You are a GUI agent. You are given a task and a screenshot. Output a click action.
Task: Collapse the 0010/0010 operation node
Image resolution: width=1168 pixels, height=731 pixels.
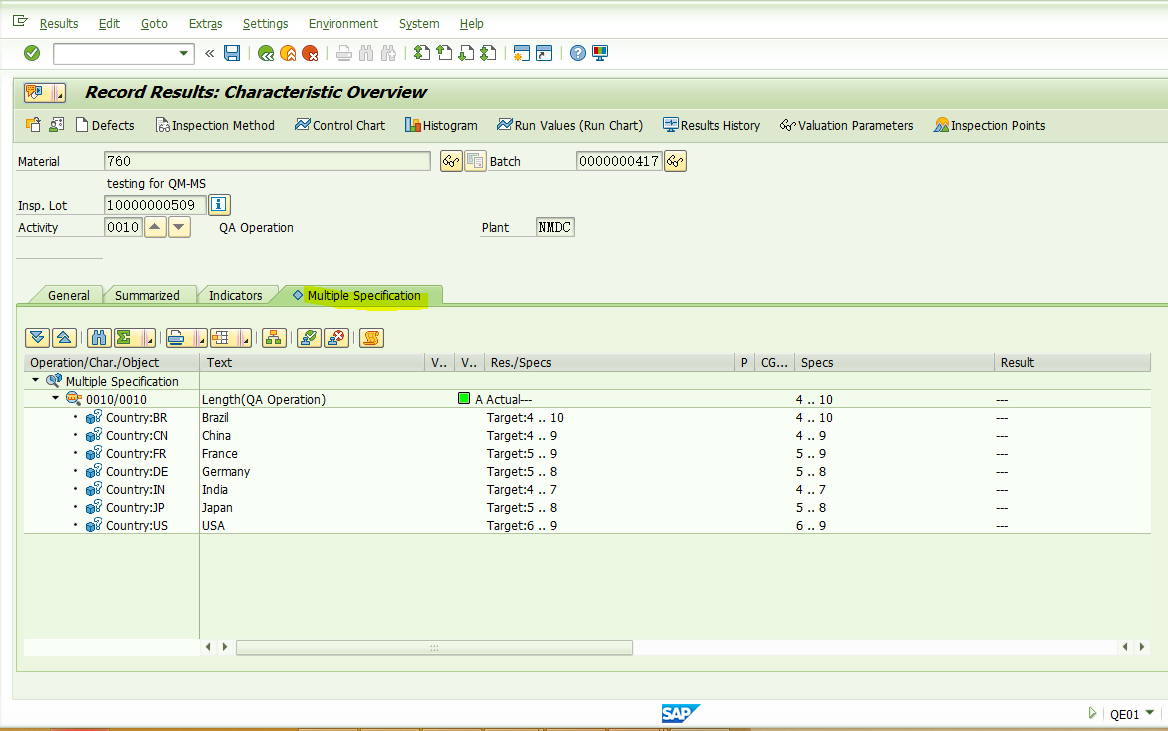coord(56,399)
